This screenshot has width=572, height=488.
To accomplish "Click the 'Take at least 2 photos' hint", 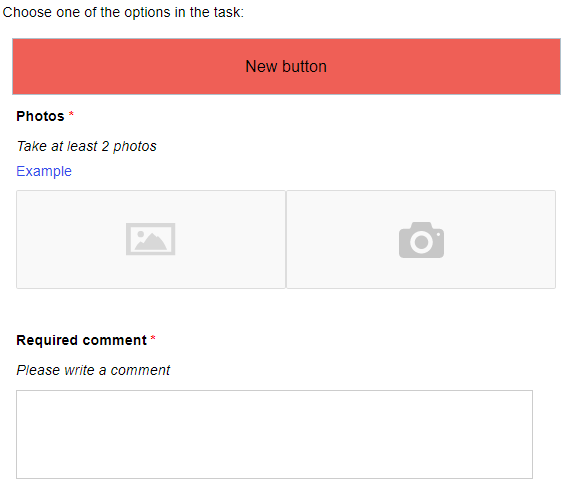I will (86, 146).
